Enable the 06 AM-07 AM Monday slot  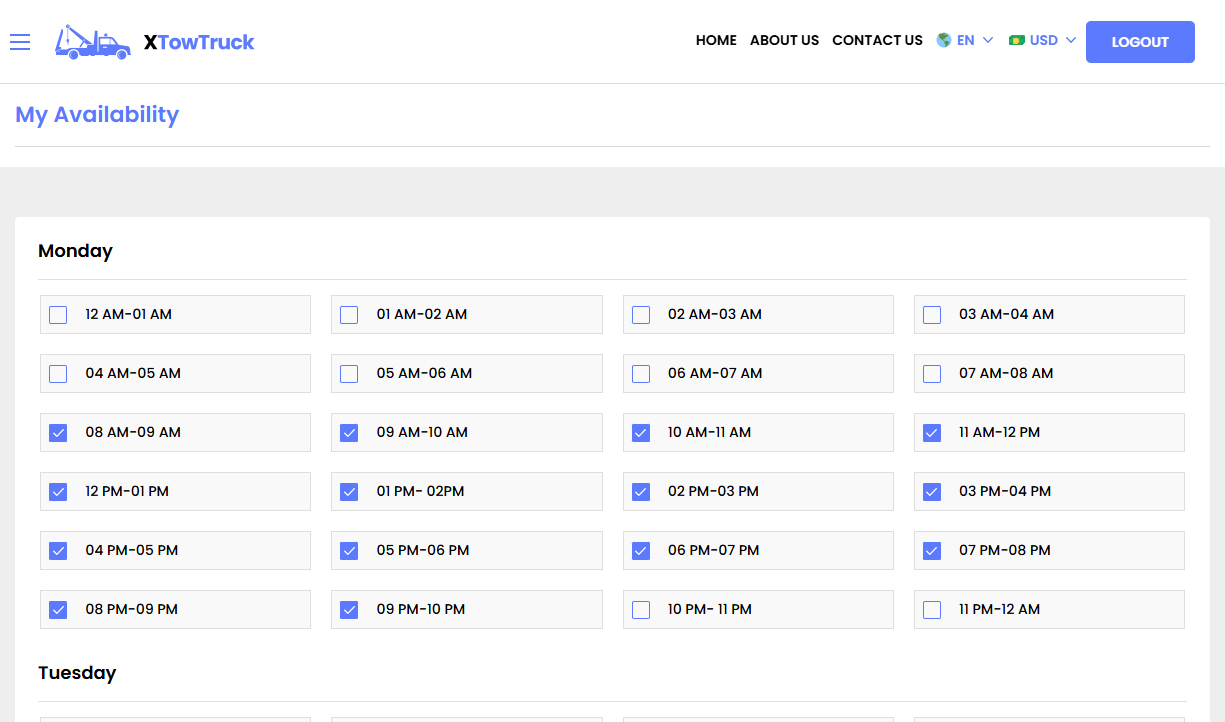[640, 373]
